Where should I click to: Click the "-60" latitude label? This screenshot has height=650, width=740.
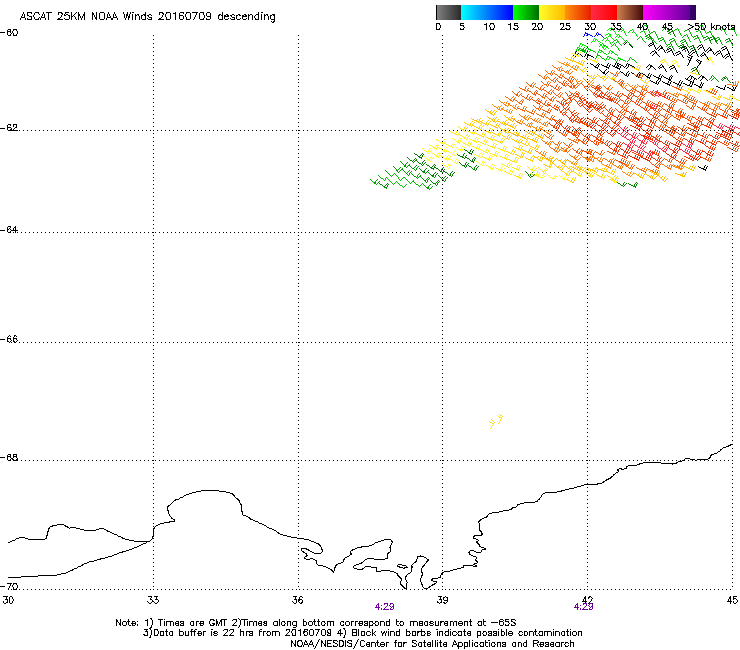click(9, 33)
